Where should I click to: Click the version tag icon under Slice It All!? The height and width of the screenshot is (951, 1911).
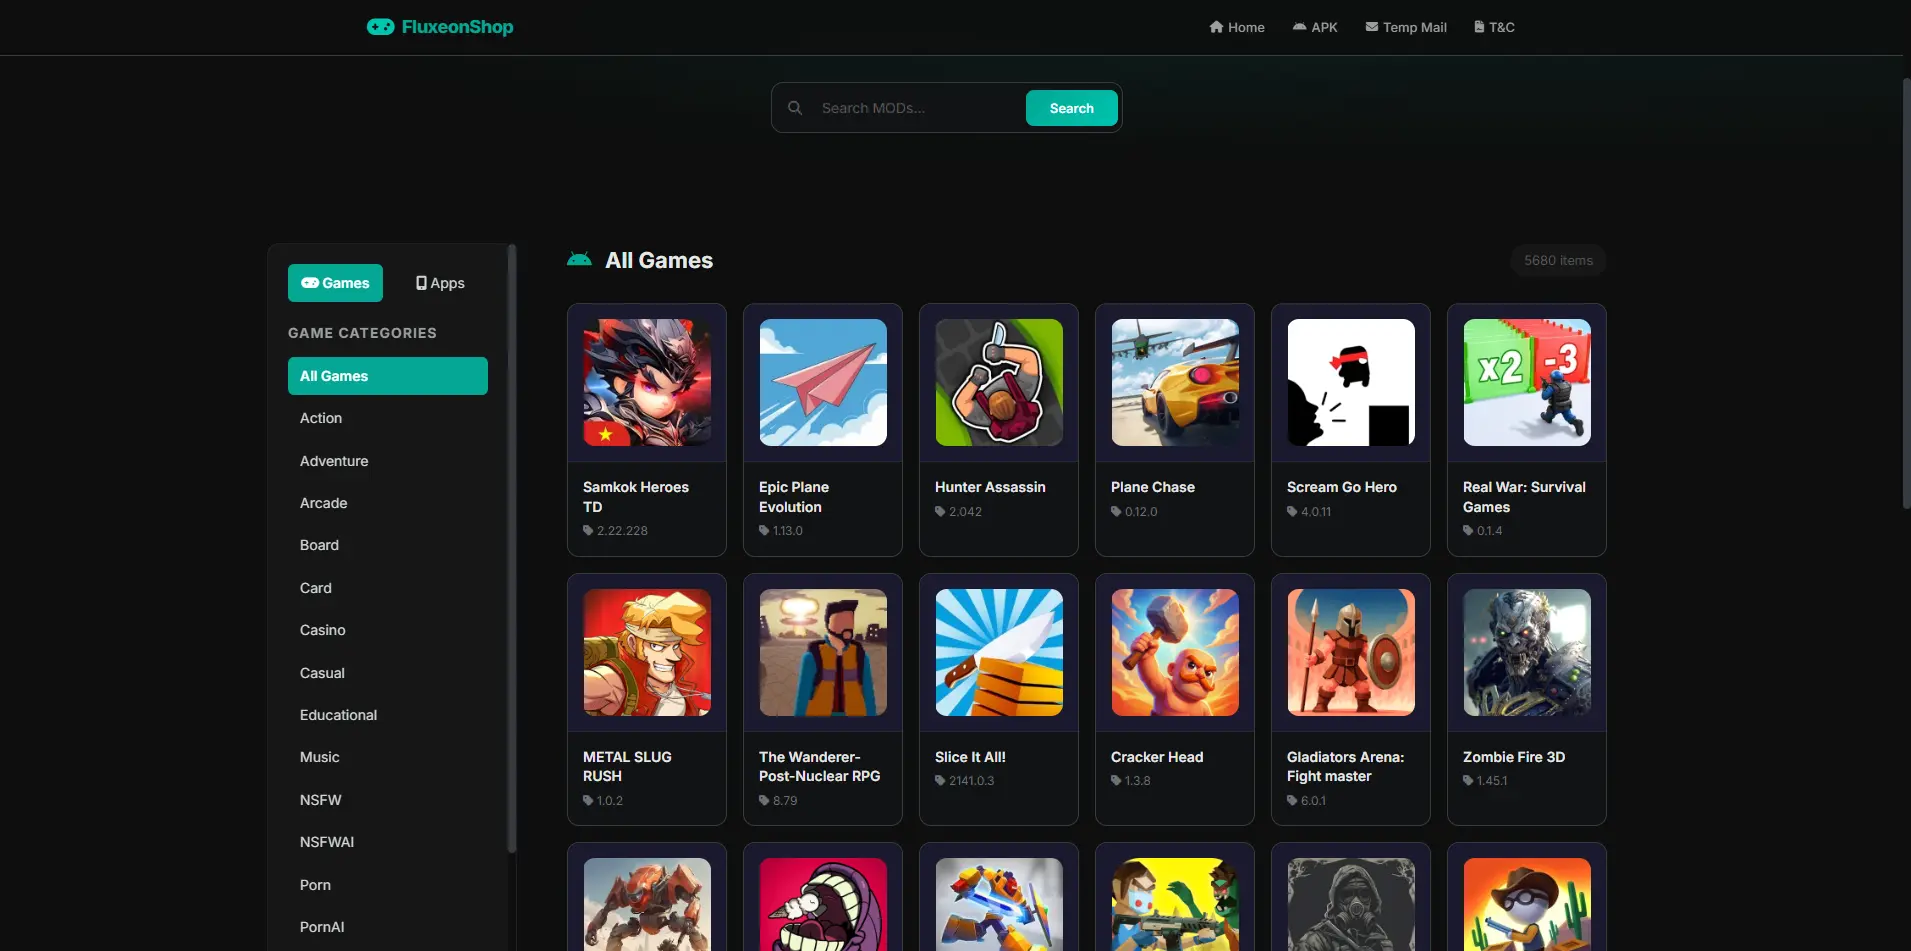click(x=940, y=781)
